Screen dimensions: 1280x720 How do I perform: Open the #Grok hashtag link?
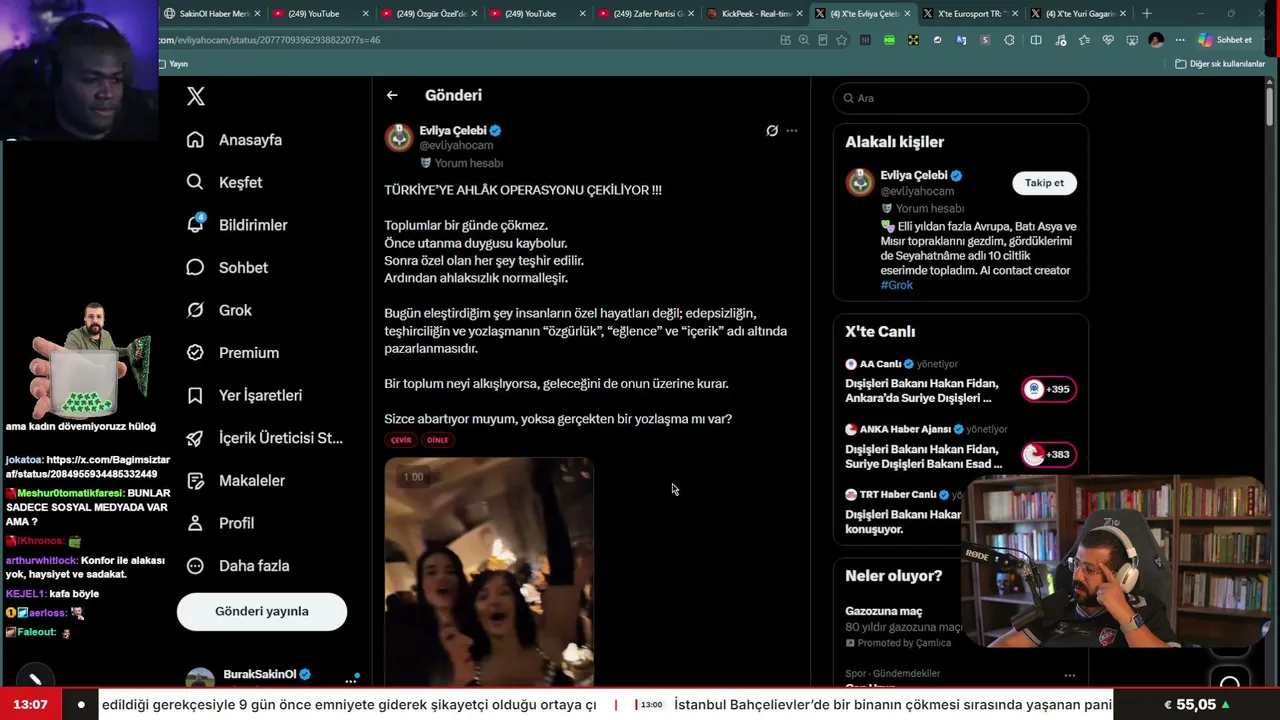[x=897, y=285]
